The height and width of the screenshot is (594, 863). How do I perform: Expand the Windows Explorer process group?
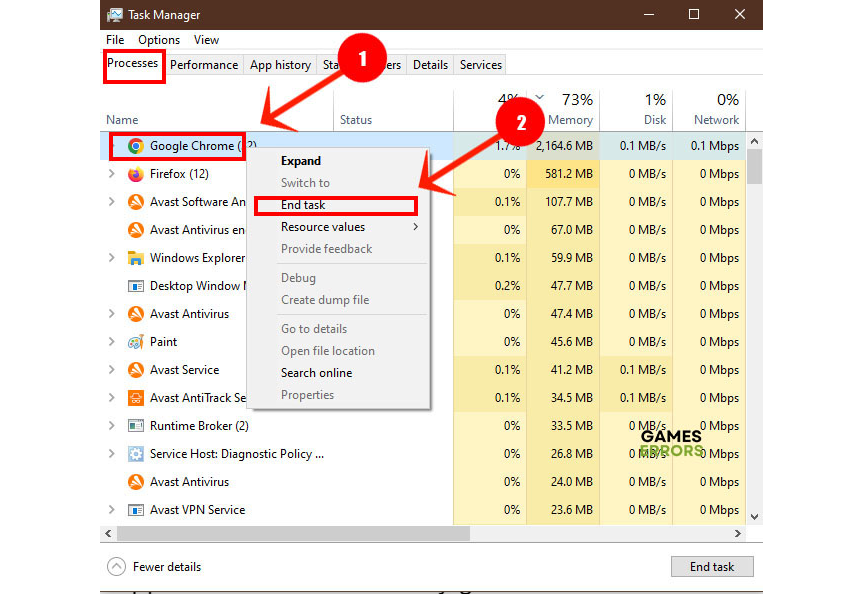111,258
